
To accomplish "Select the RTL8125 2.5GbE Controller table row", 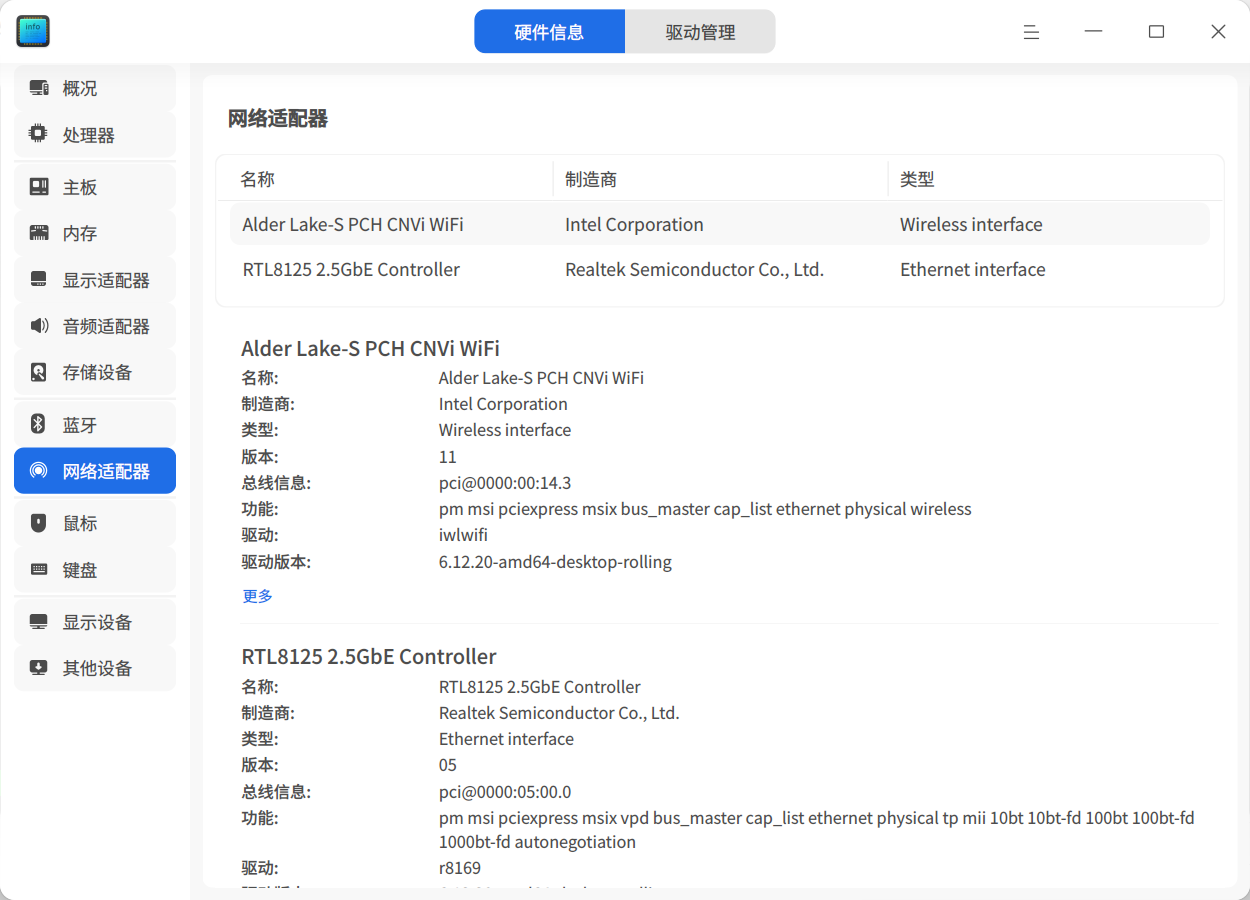I will point(719,270).
